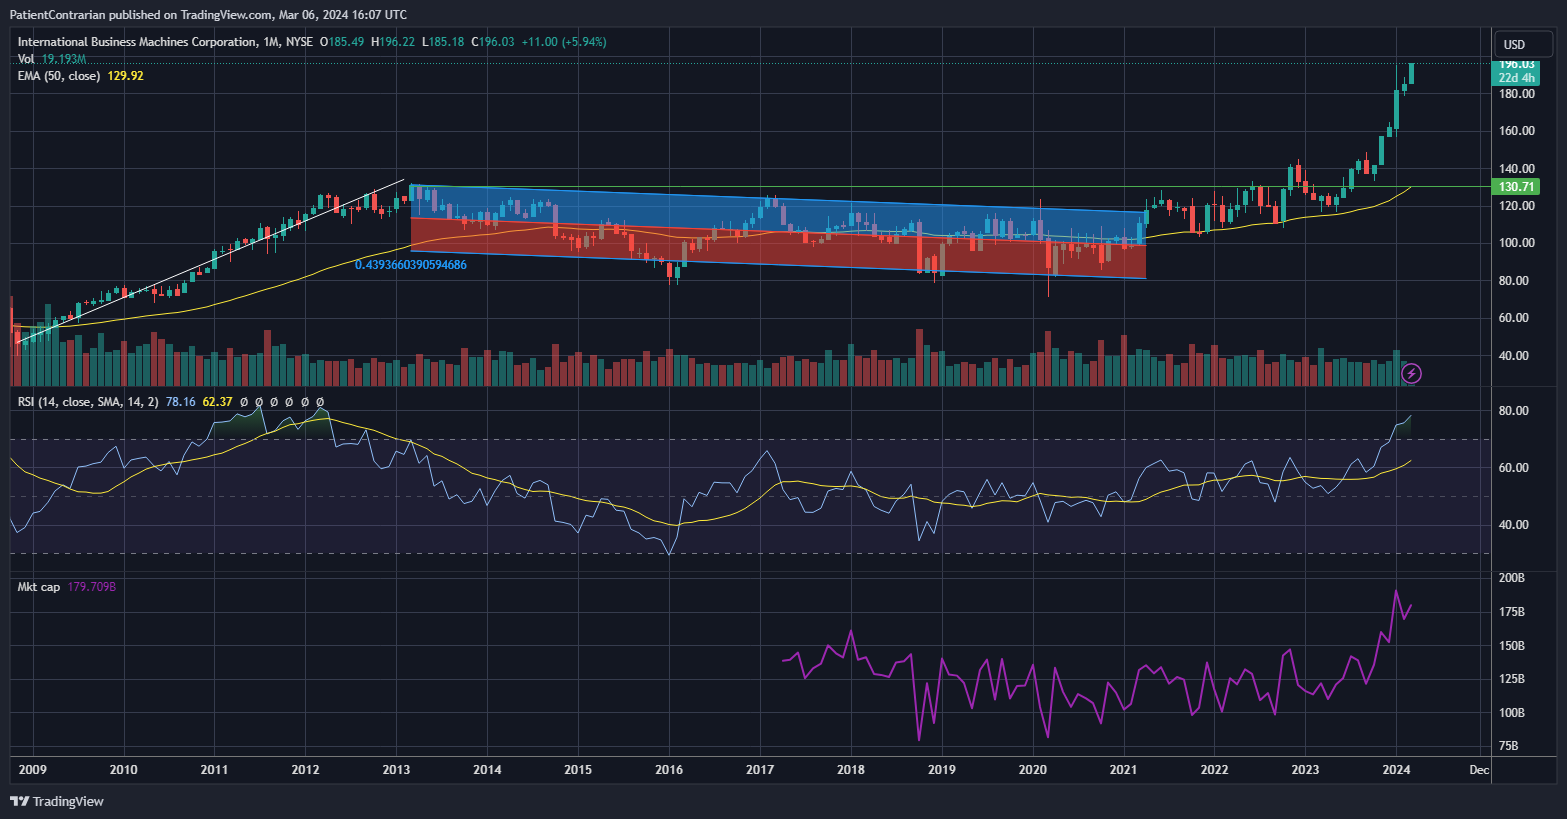Click the 2015 label on time axis

[578, 770]
